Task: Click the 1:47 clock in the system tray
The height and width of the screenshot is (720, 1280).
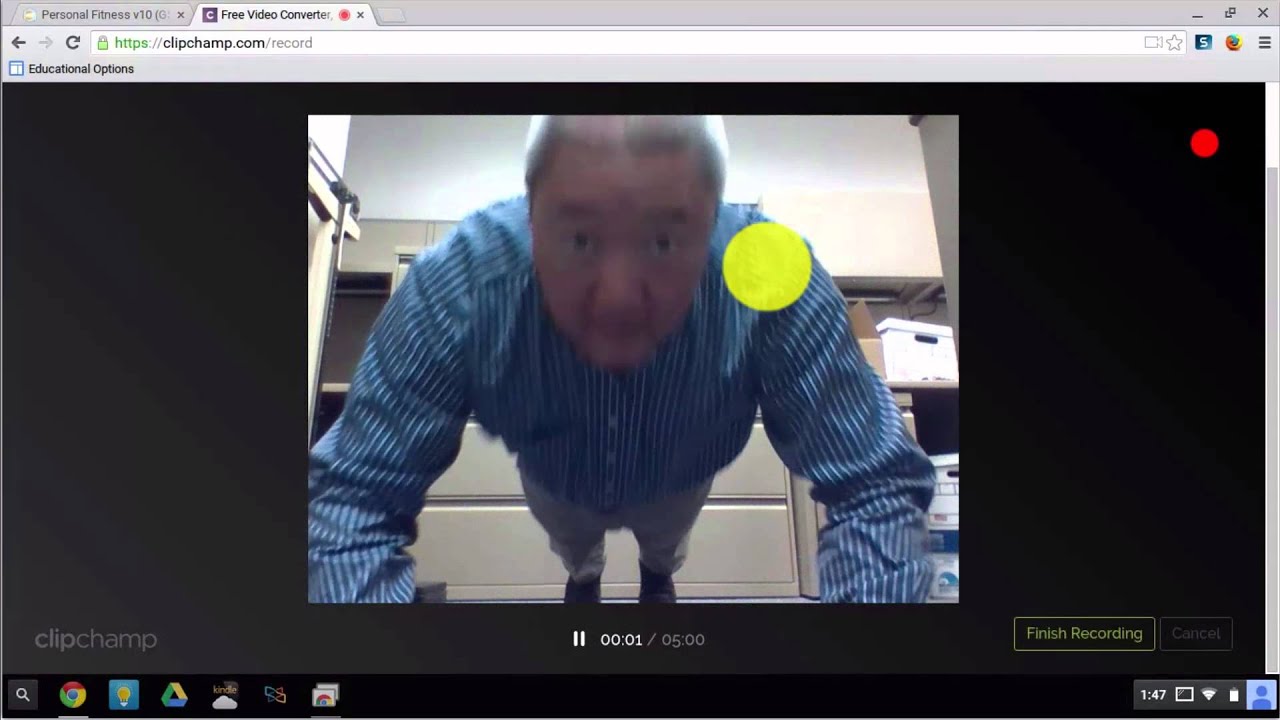Action: point(1153,695)
